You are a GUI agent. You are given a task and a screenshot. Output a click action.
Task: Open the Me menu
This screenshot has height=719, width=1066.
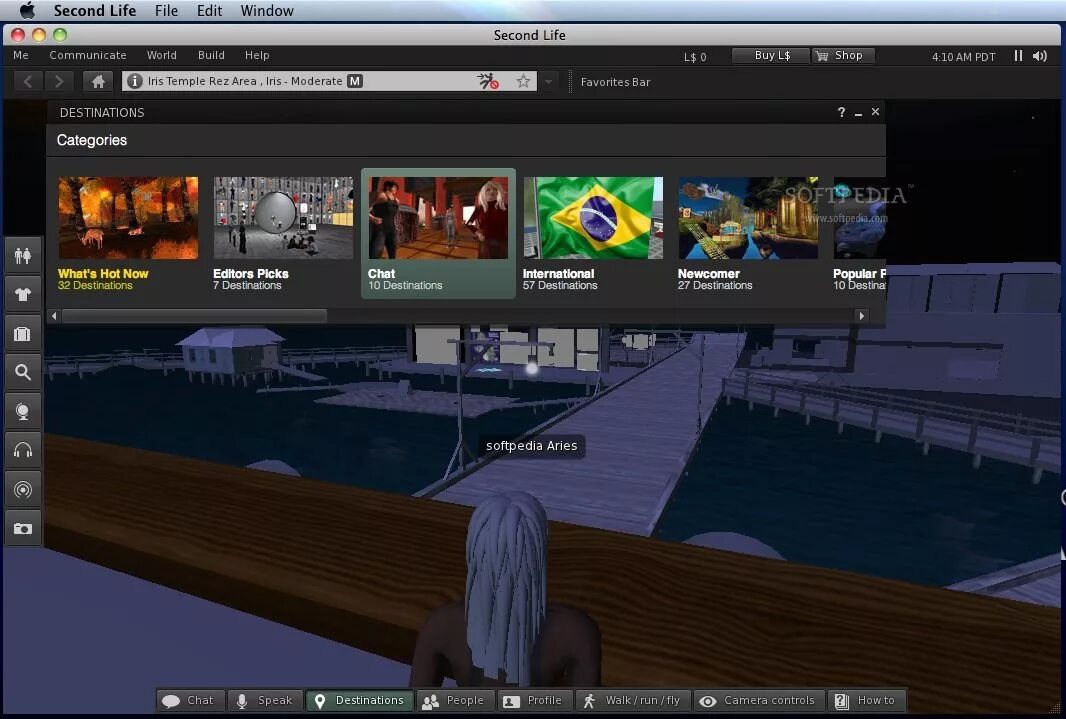tap(21, 55)
